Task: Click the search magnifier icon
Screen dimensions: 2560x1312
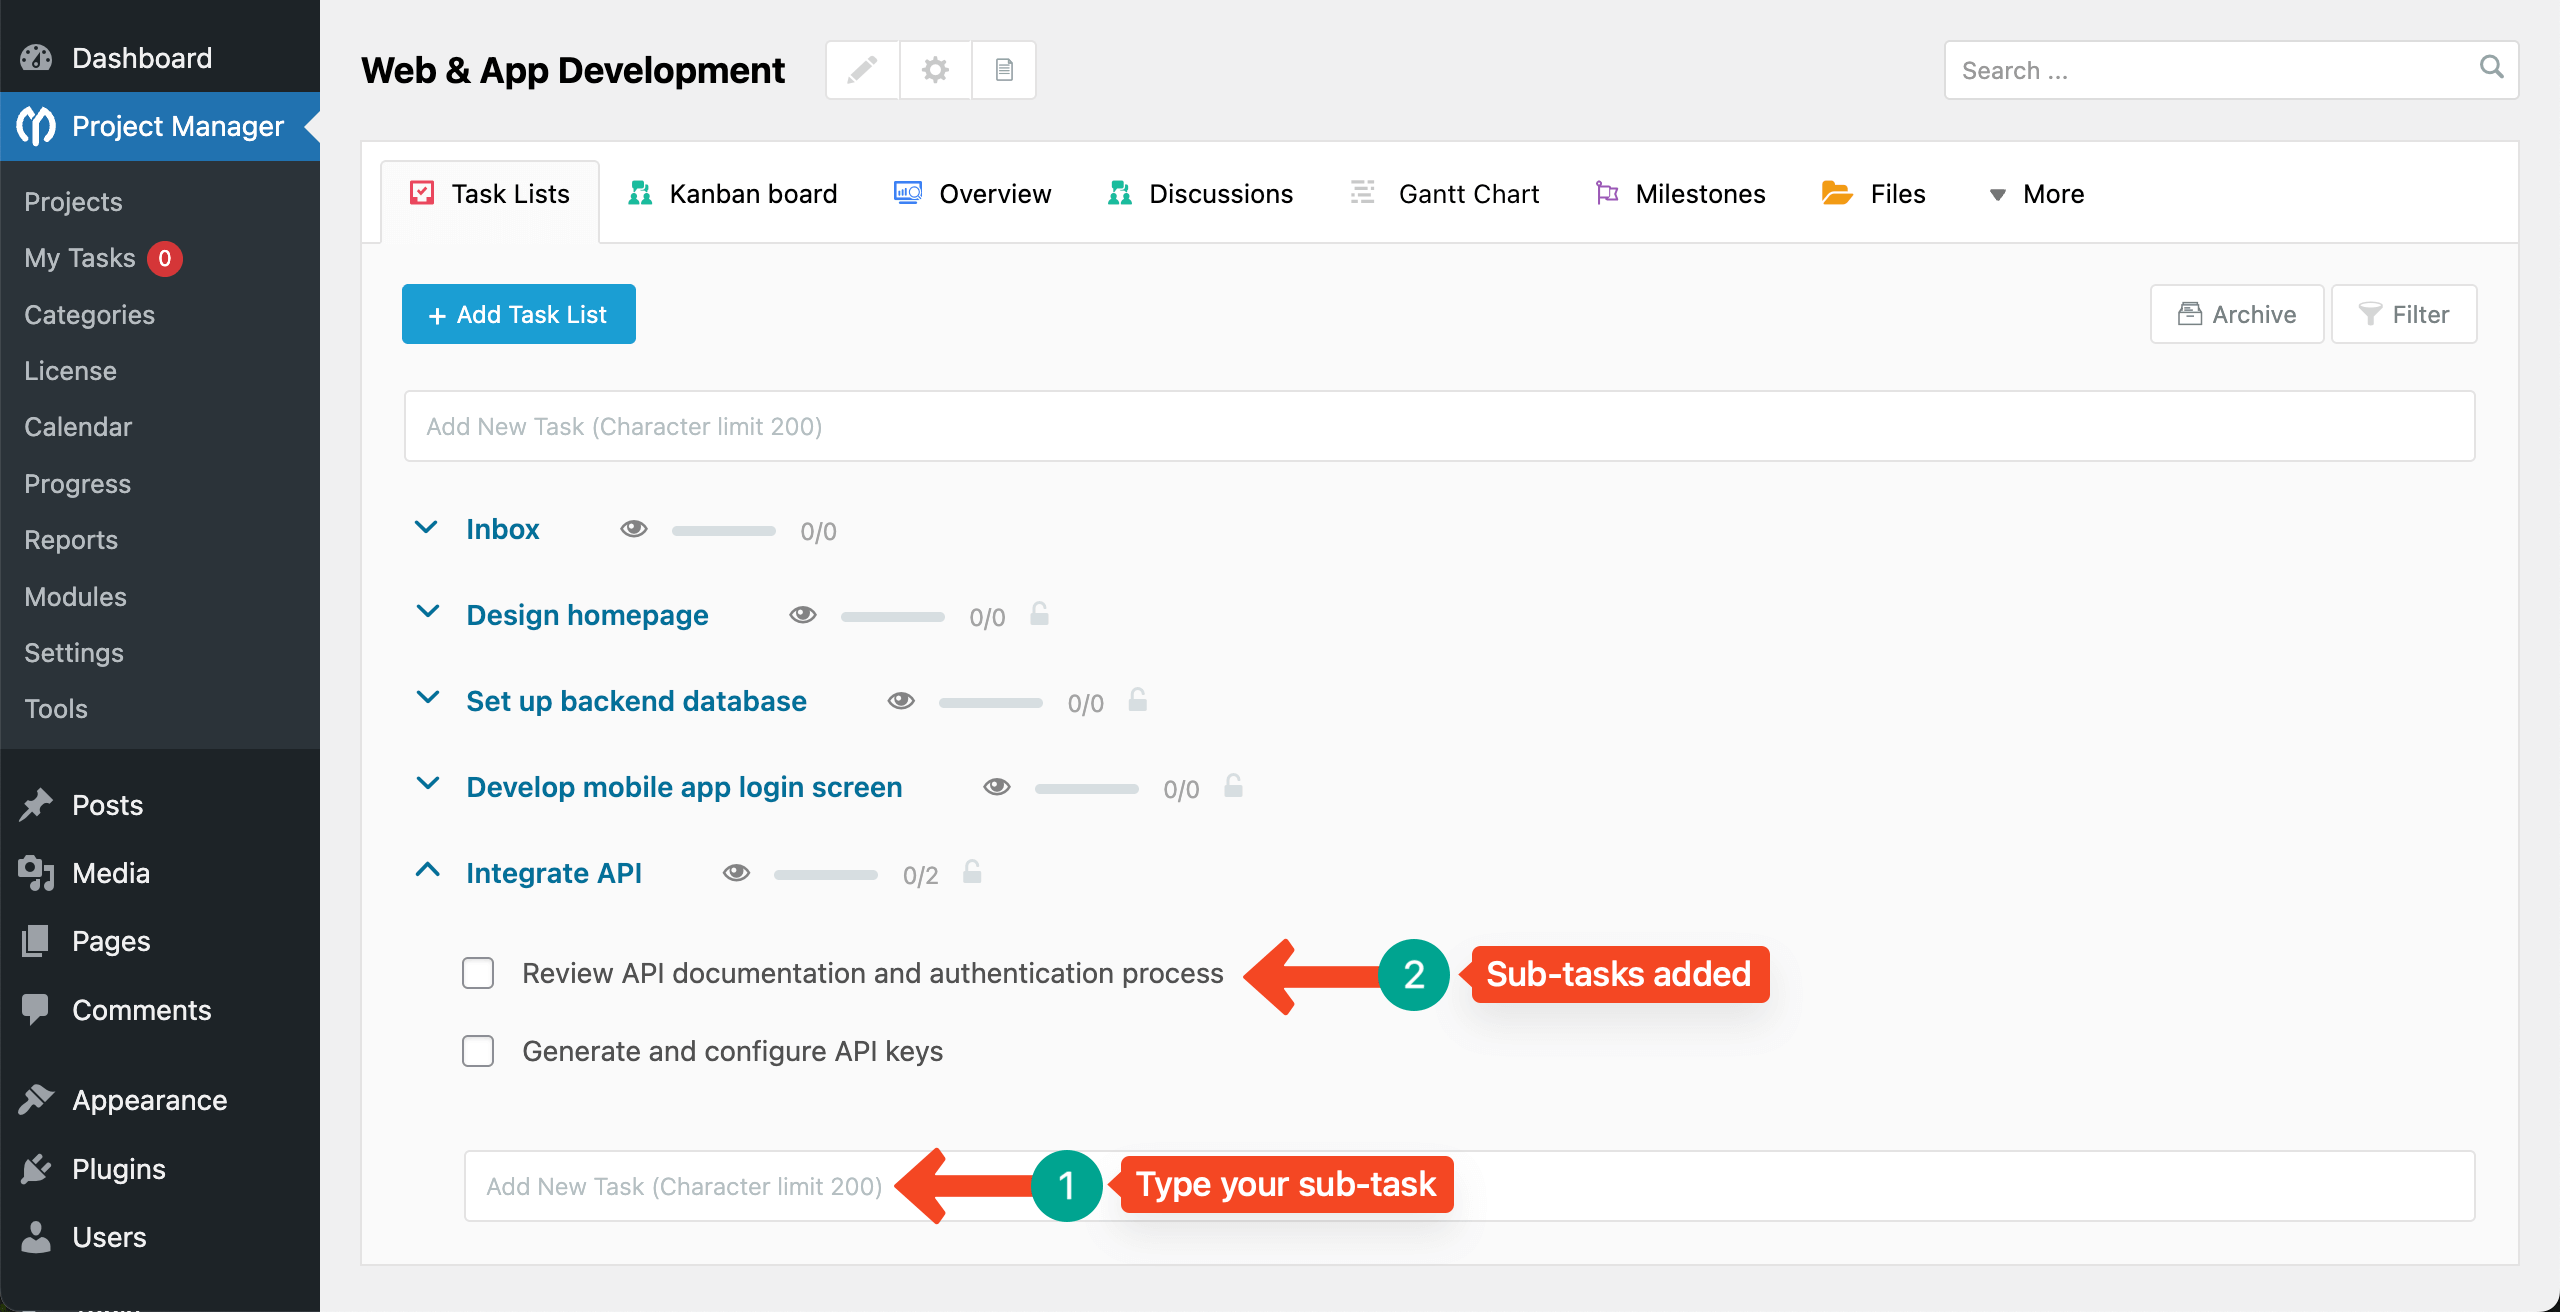Action: pos(2491,68)
